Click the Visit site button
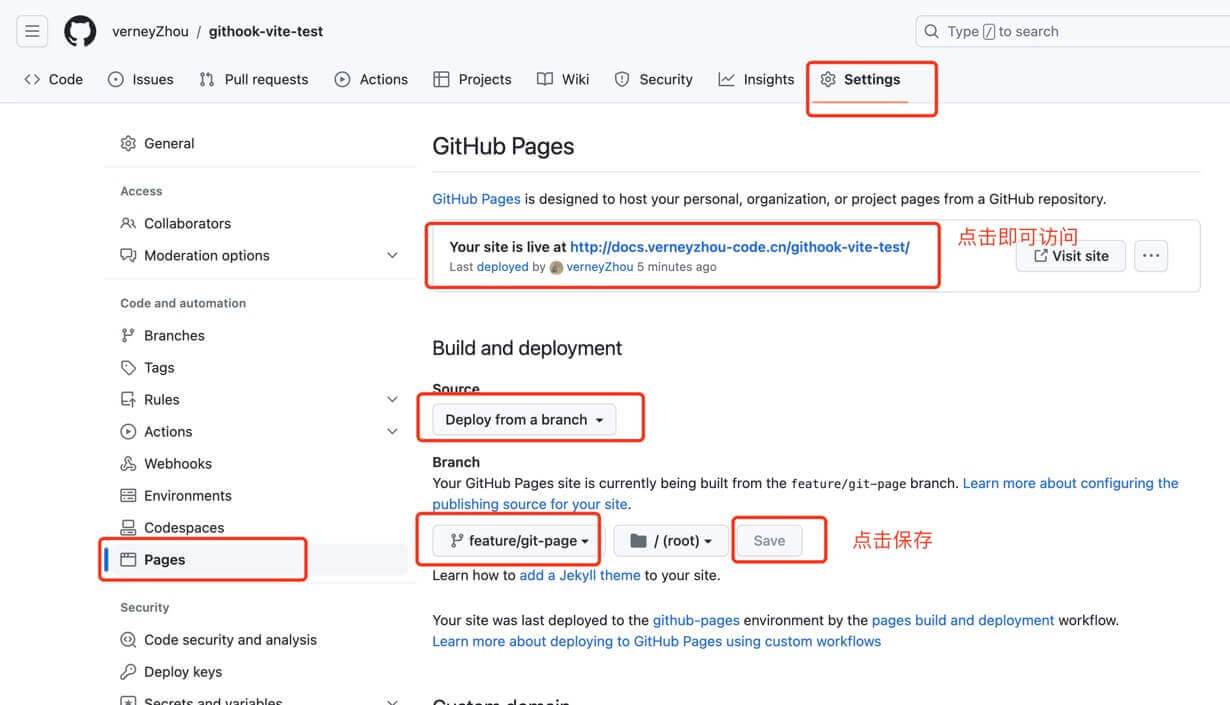1230x705 pixels. pos(1070,256)
